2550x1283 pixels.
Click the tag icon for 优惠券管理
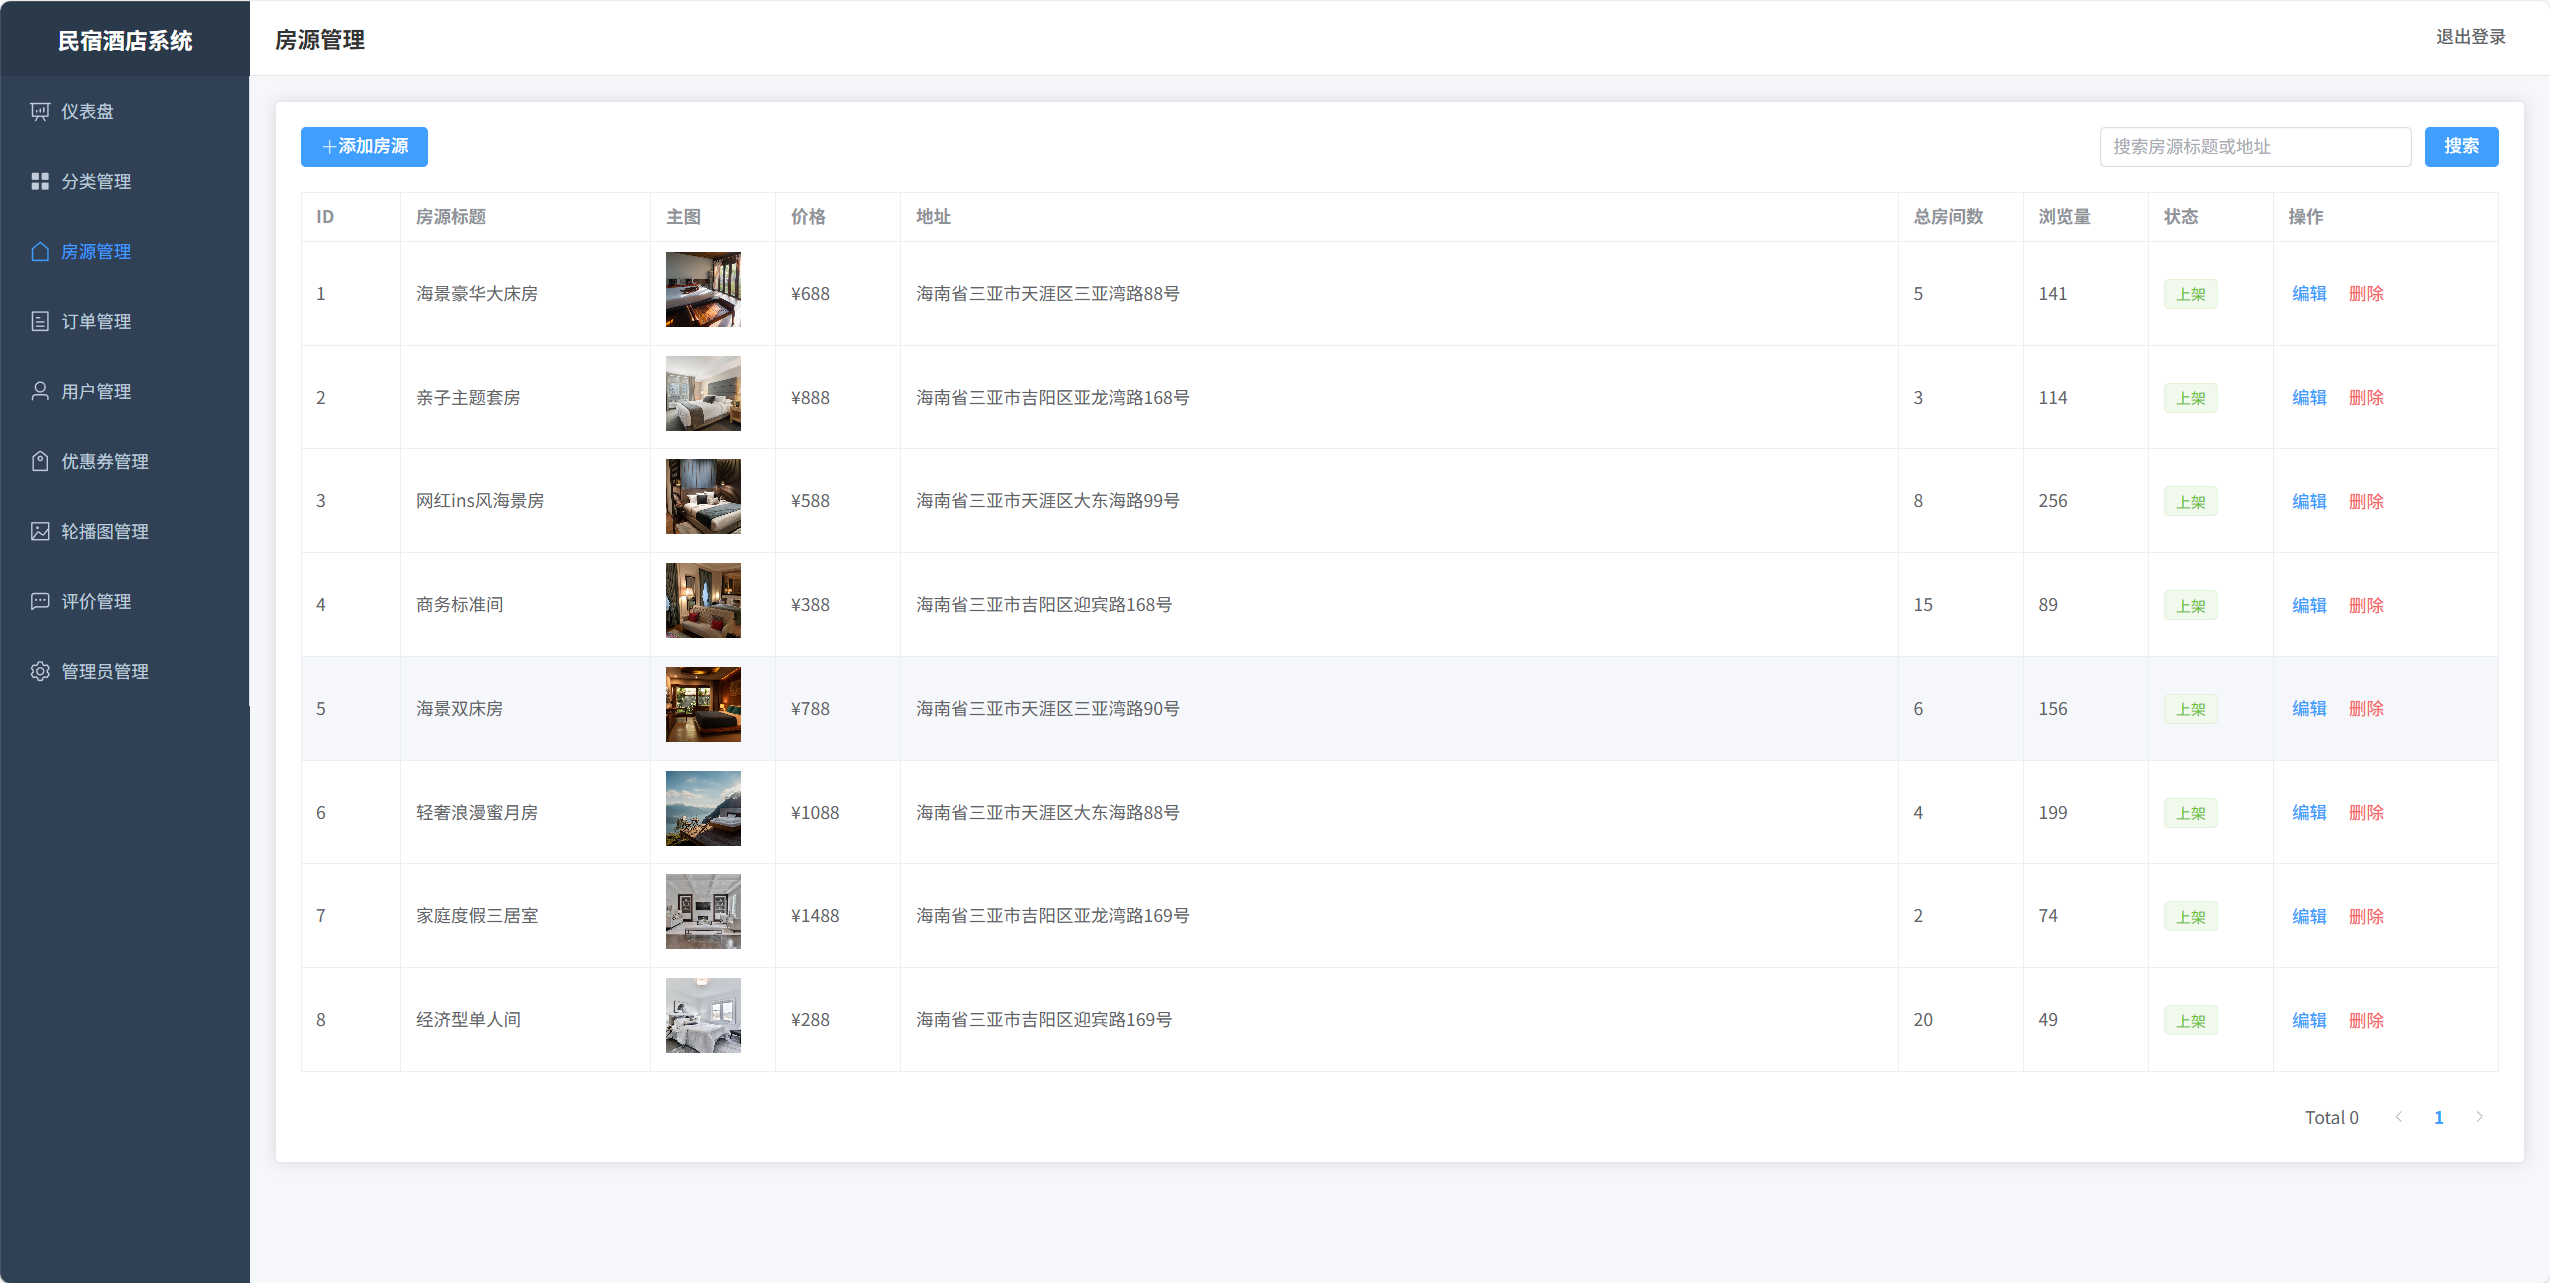[x=40, y=461]
